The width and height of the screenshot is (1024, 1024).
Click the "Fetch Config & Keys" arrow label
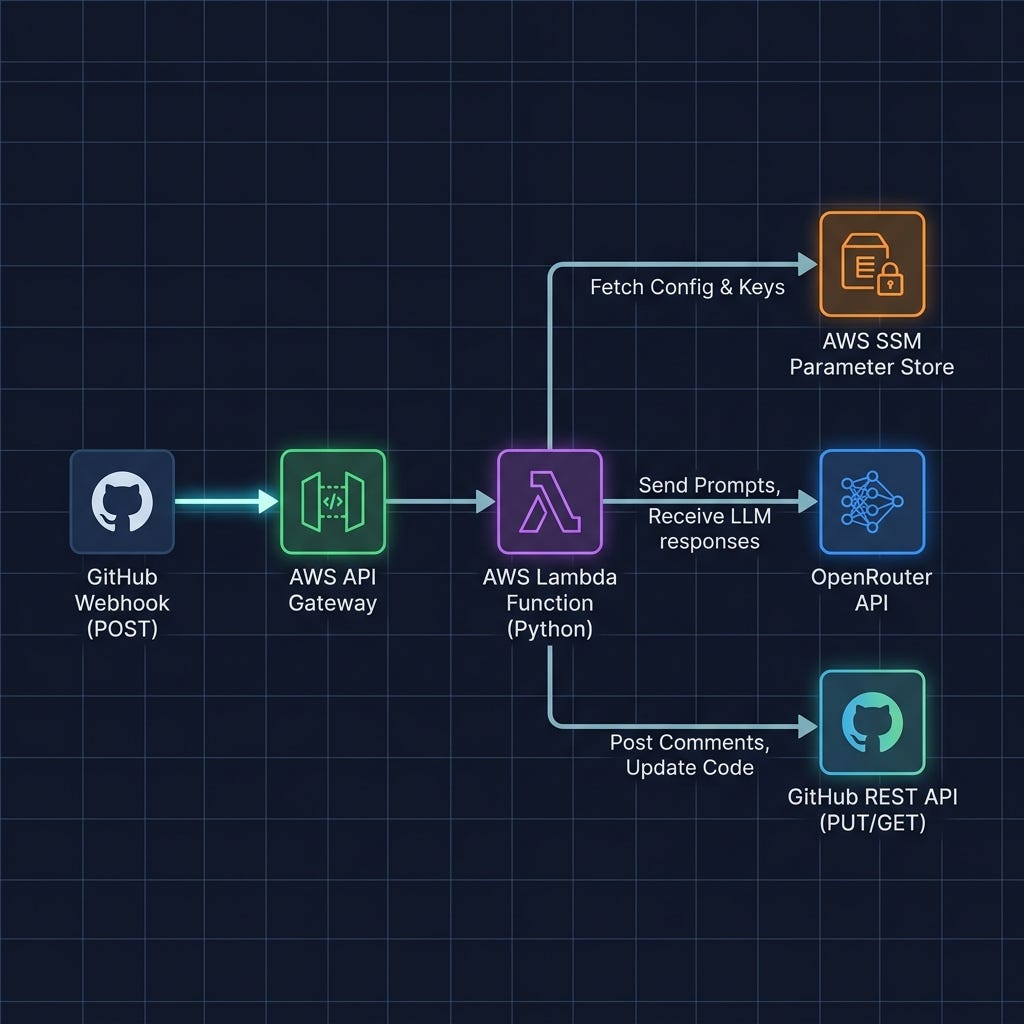pyautogui.click(x=687, y=287)
